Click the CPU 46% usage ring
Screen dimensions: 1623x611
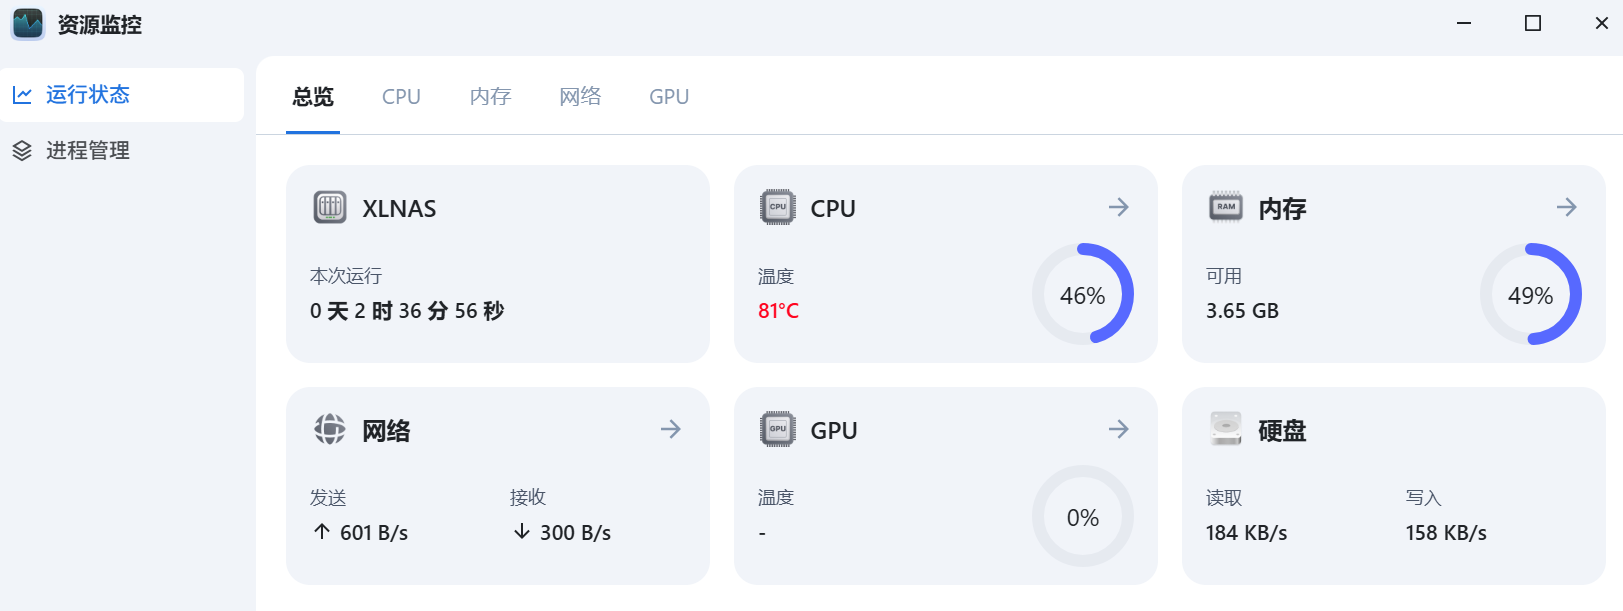point(1083,294)
